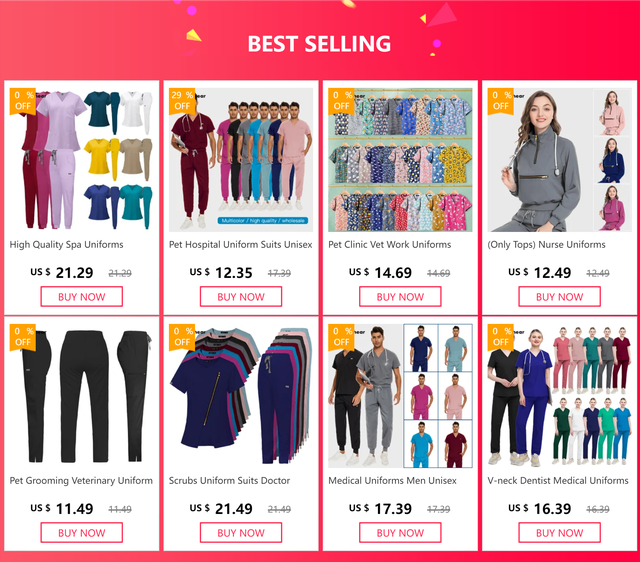Click BUY NOW under High Quality Spa Uniforms
Image resolution: width=640 pixels, height=562 pixels.
tap(82, 297)
